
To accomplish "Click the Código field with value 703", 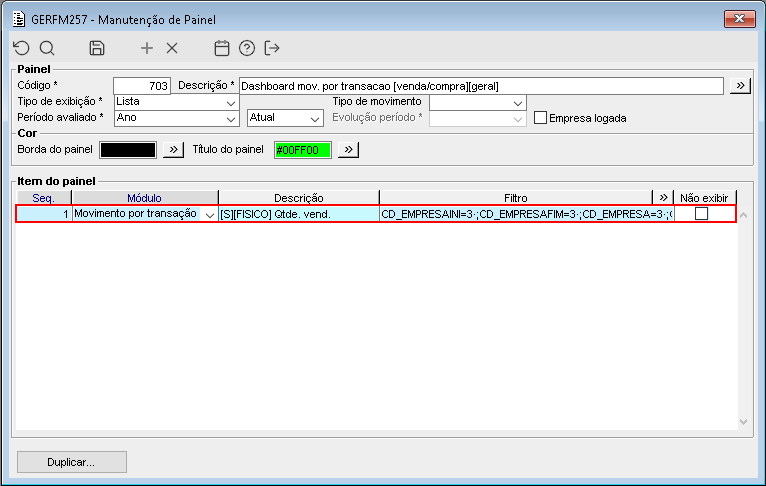I will click(142, 86).
